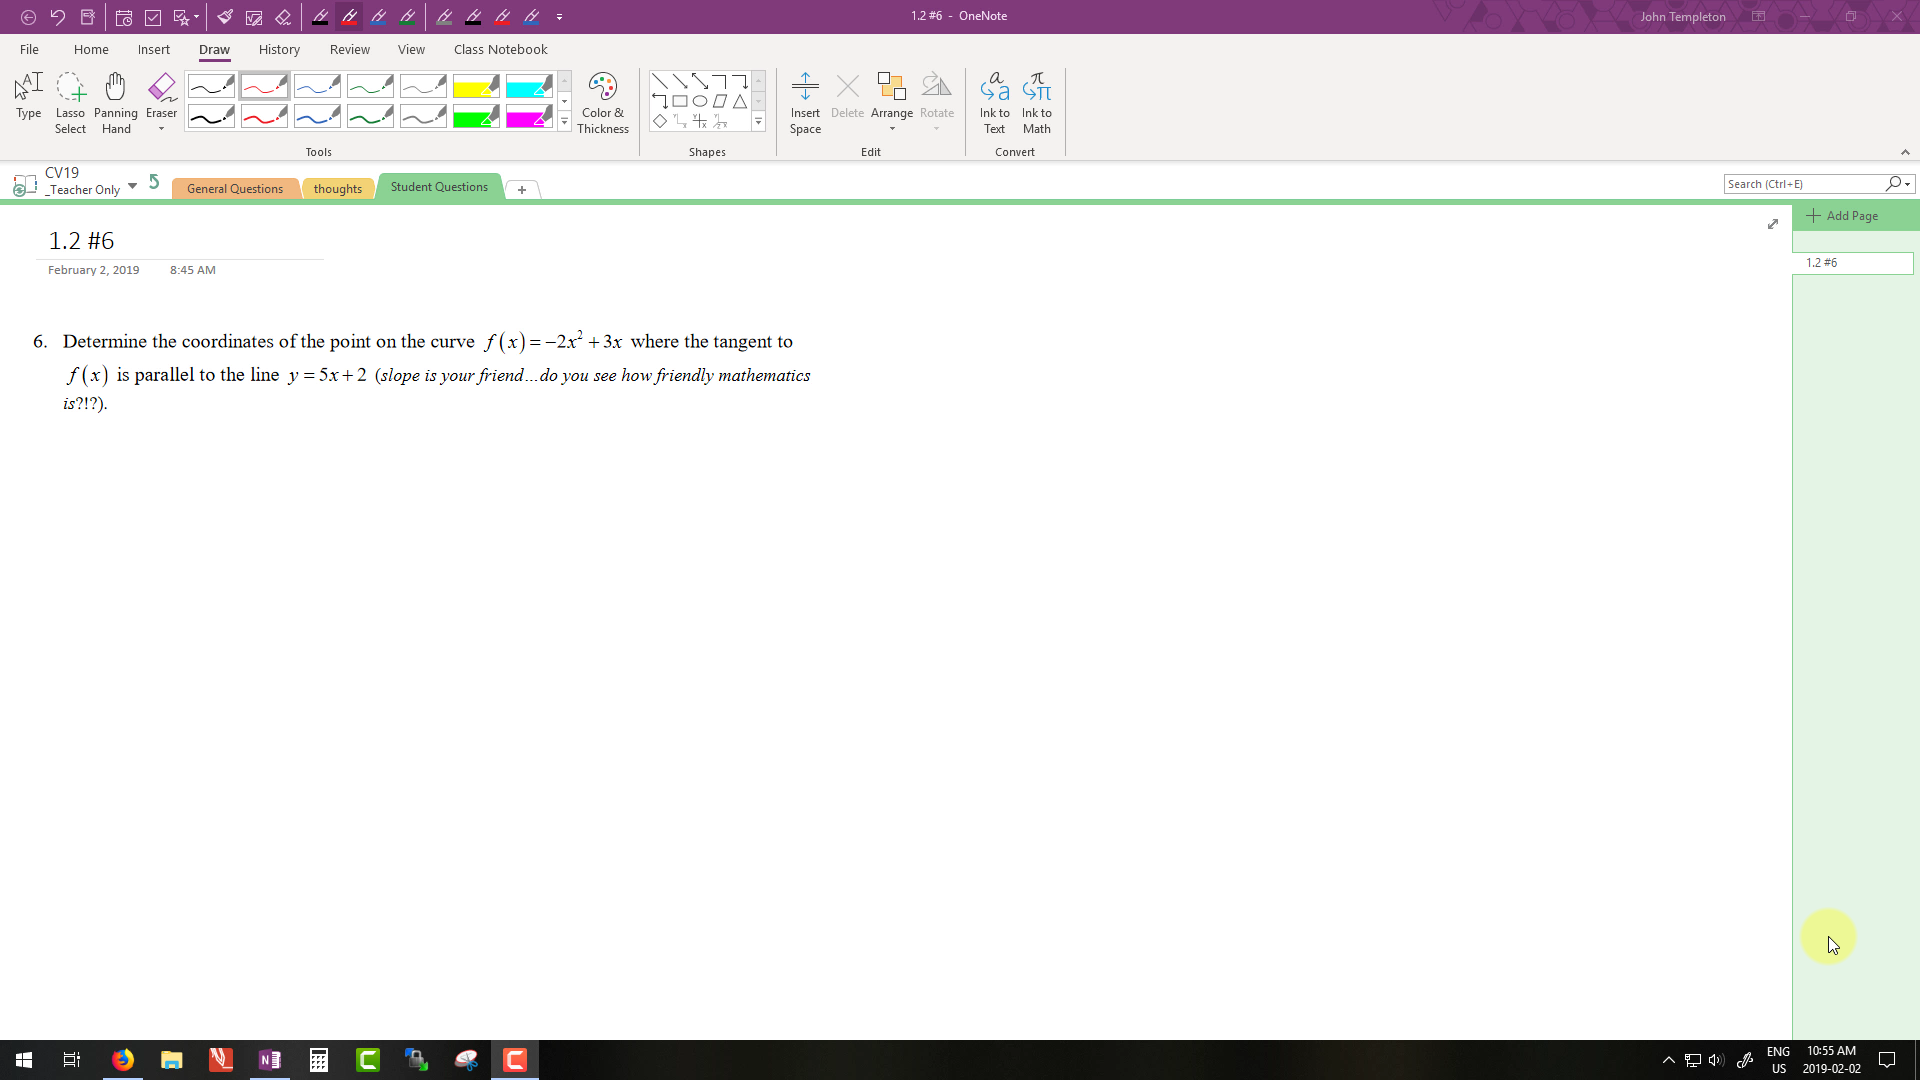Click the Insert Space tool

tap(805, 102)
